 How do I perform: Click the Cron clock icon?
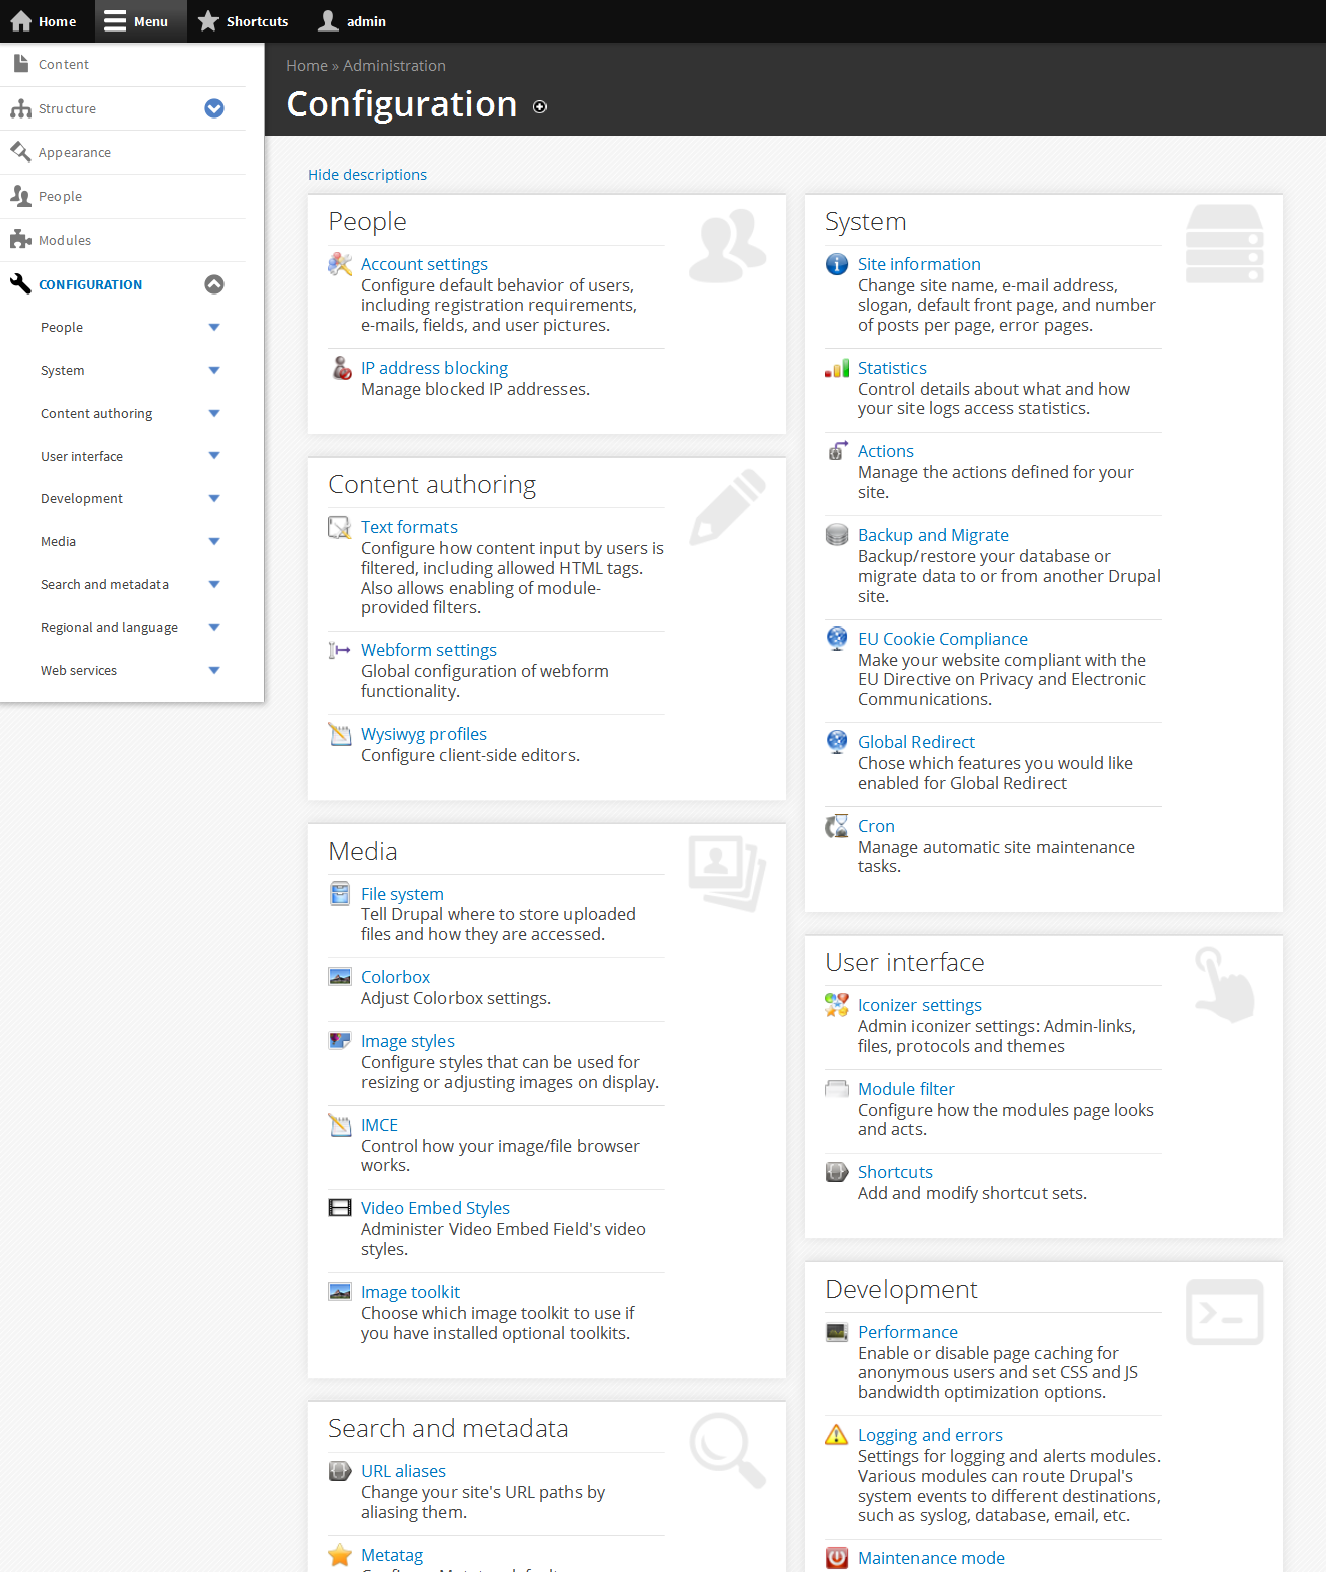(x=837, y=826)
